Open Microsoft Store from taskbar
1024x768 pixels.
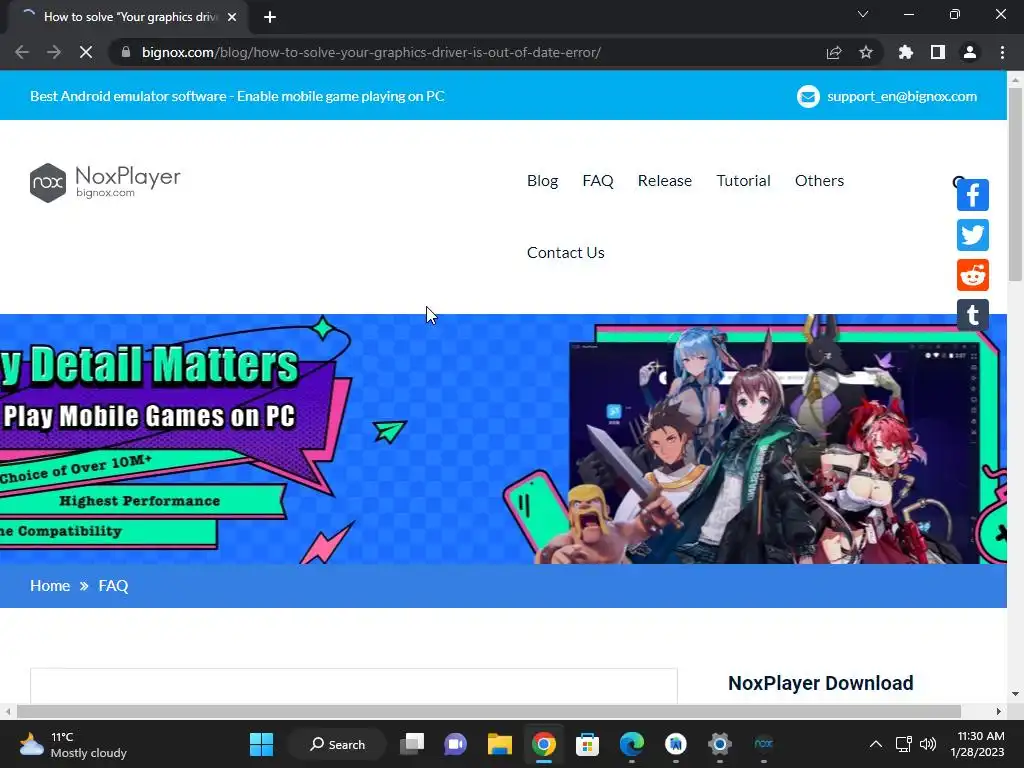[x=587, y=744]
